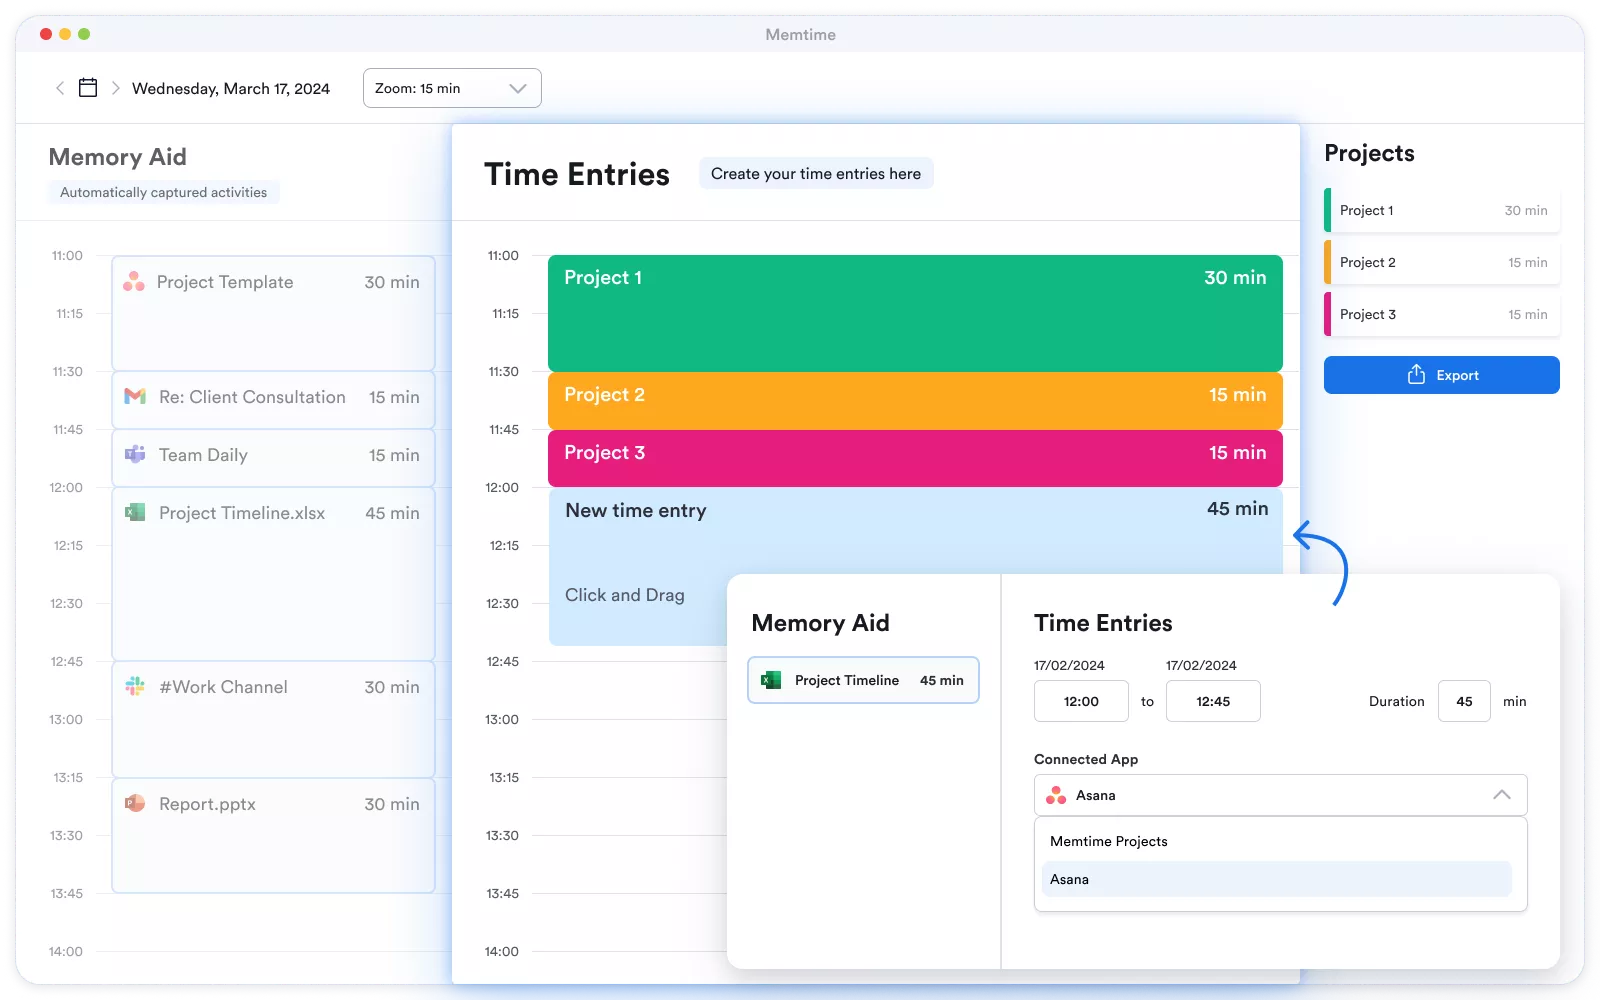Click the Asana icon on Project Template

tap(134, 282)
